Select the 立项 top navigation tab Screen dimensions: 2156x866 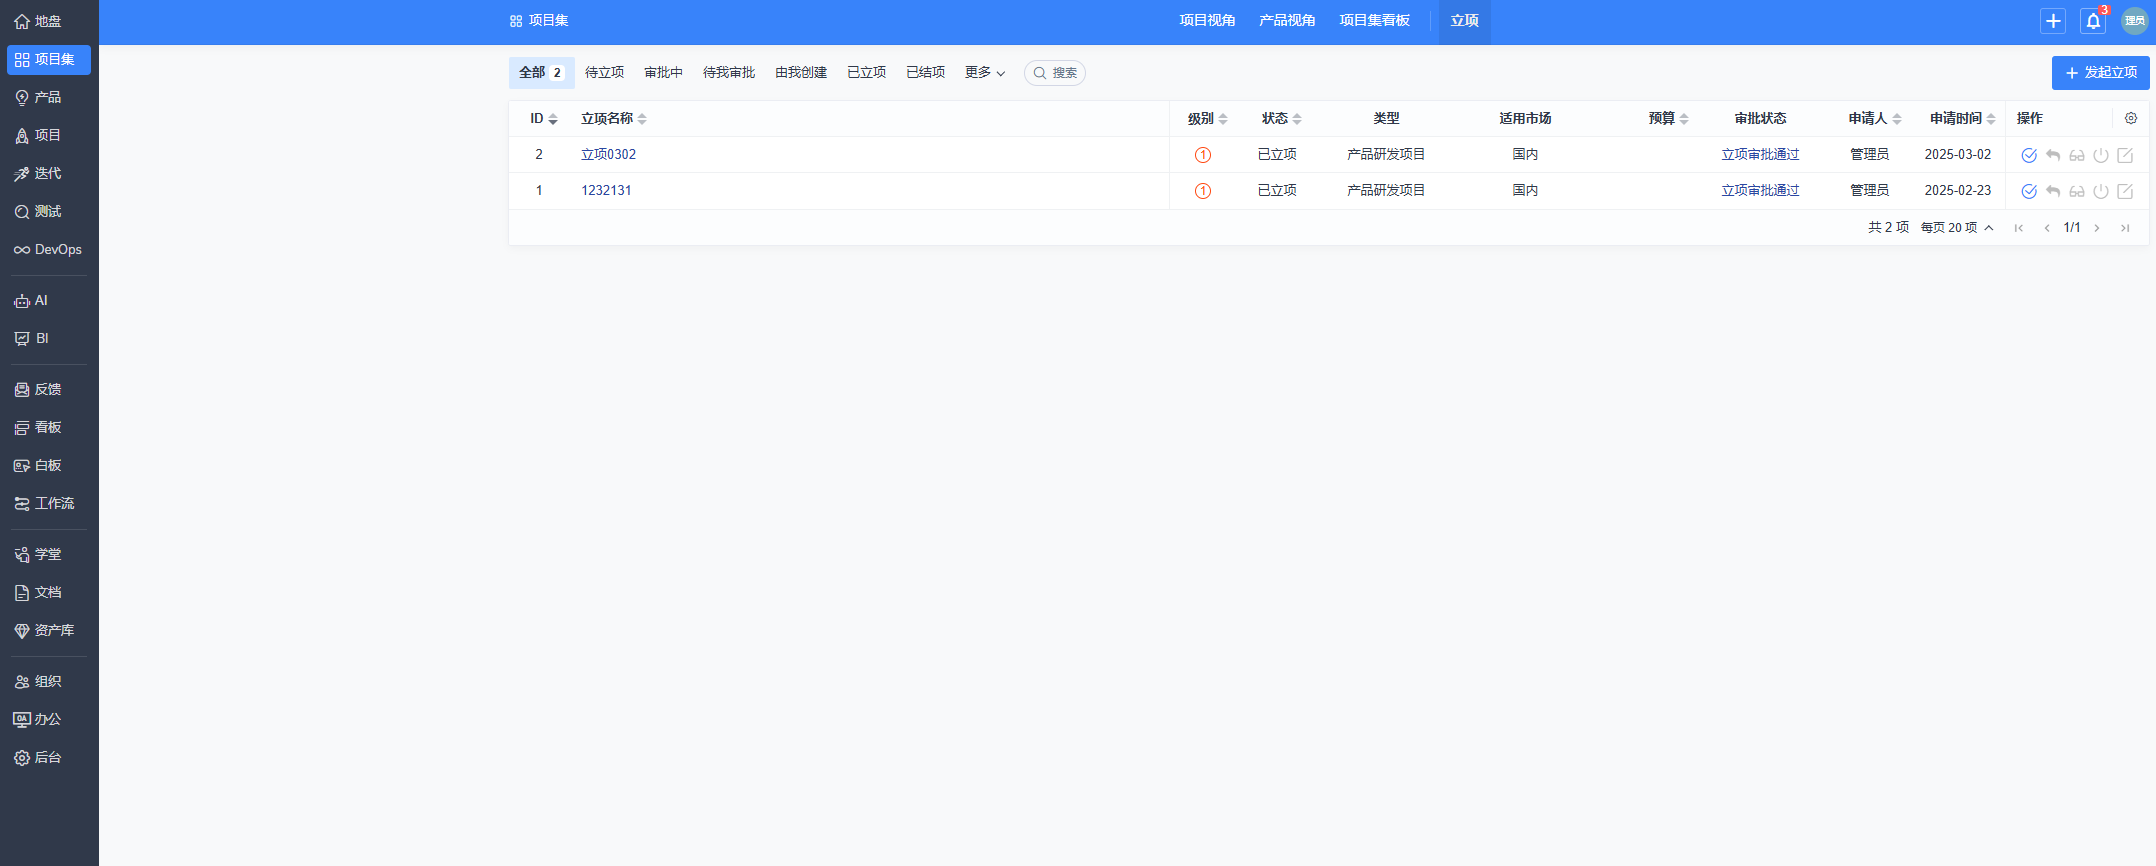[1465, 21]
